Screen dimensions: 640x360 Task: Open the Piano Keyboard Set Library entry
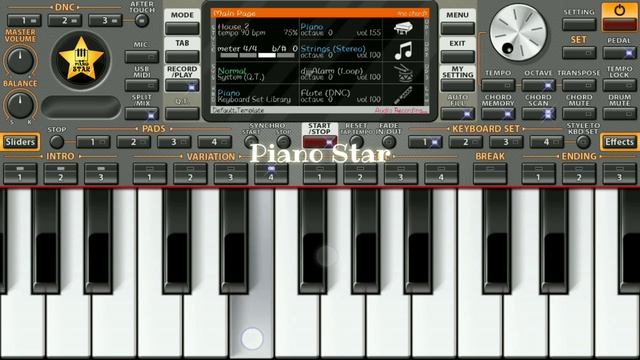(x=257, y=96)
